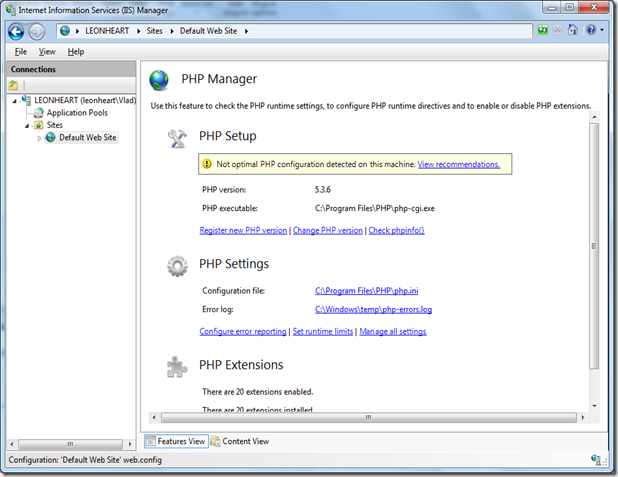Open View recommendations link

tap(459, 164)
